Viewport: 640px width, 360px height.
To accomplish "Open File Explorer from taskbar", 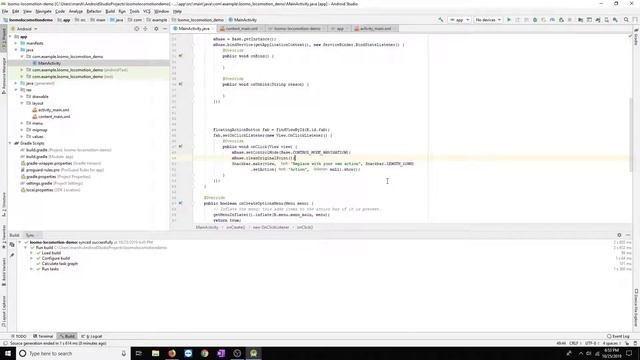I will pos(156,353).
